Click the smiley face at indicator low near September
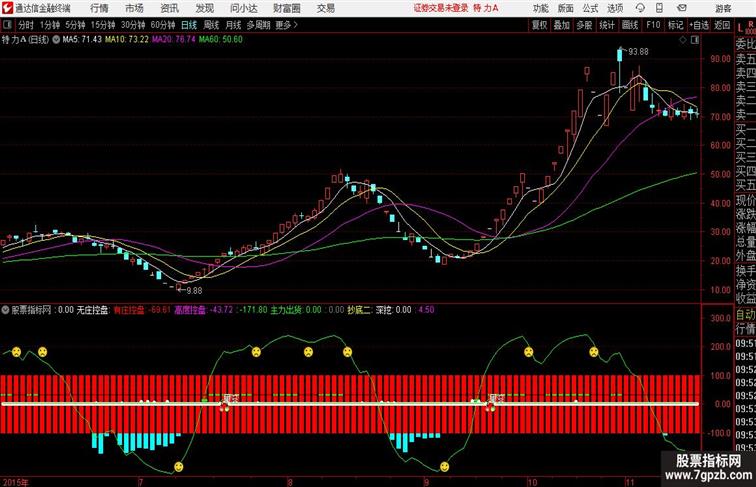 coord(445,467)
